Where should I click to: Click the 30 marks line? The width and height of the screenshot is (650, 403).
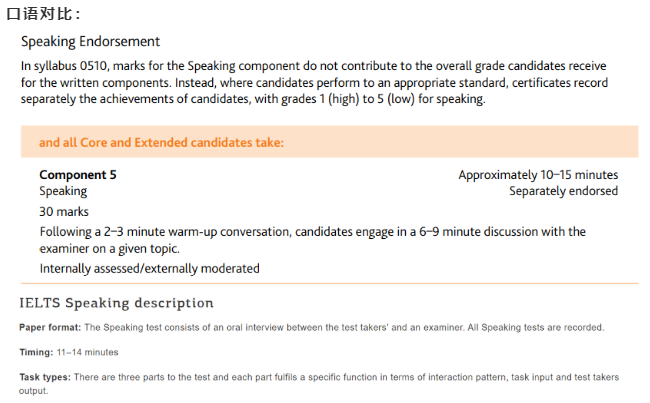point(64,212)
